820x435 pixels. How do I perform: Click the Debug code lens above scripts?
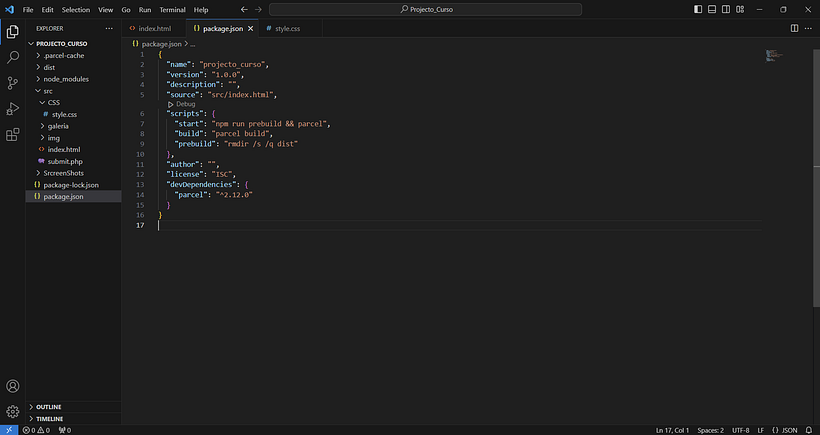click(181, 104)
